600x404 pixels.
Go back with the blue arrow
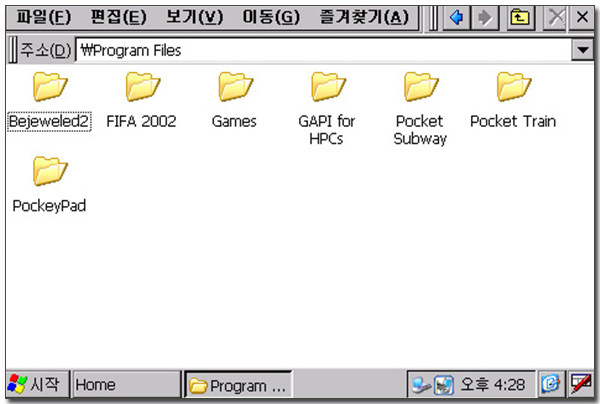pos(457,17)
